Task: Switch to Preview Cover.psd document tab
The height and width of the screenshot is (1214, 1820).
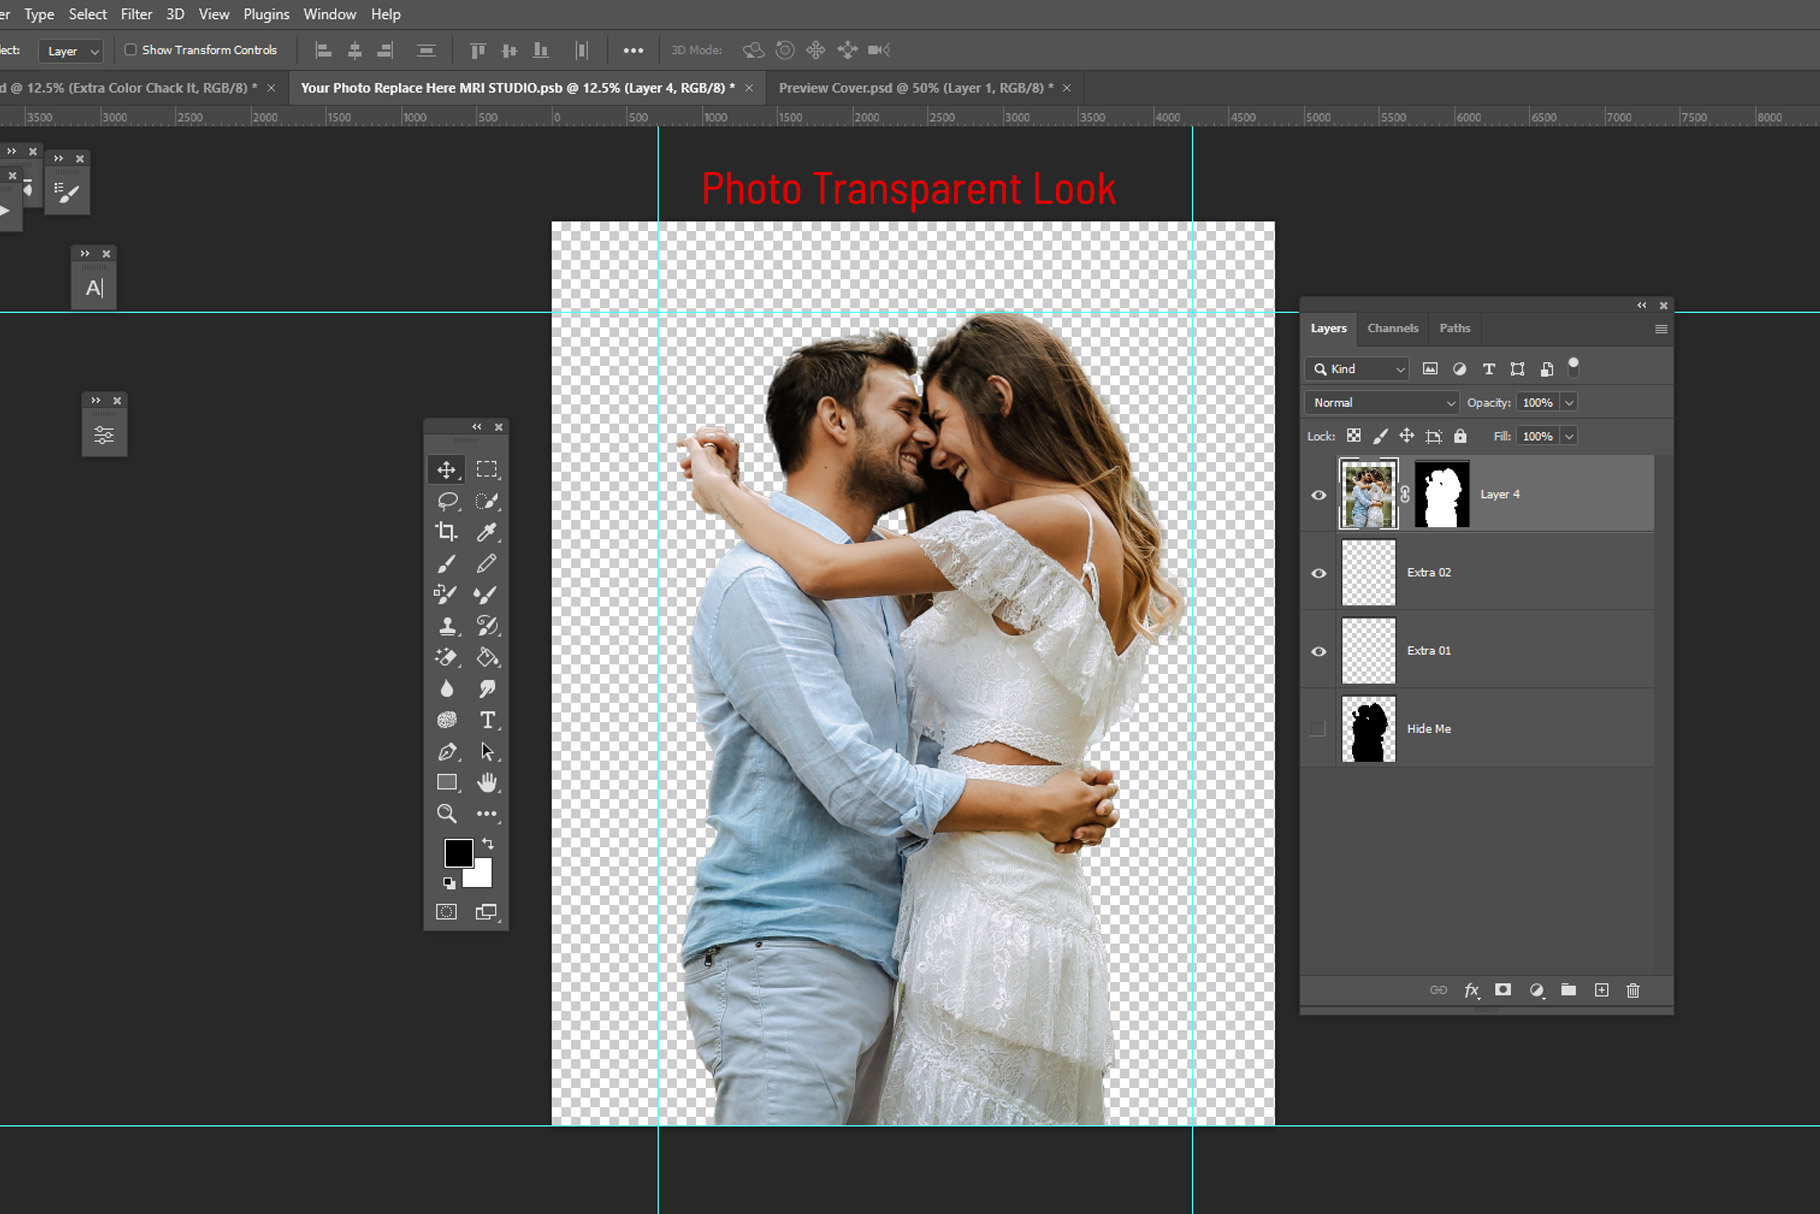Action: tap(916, 88)
